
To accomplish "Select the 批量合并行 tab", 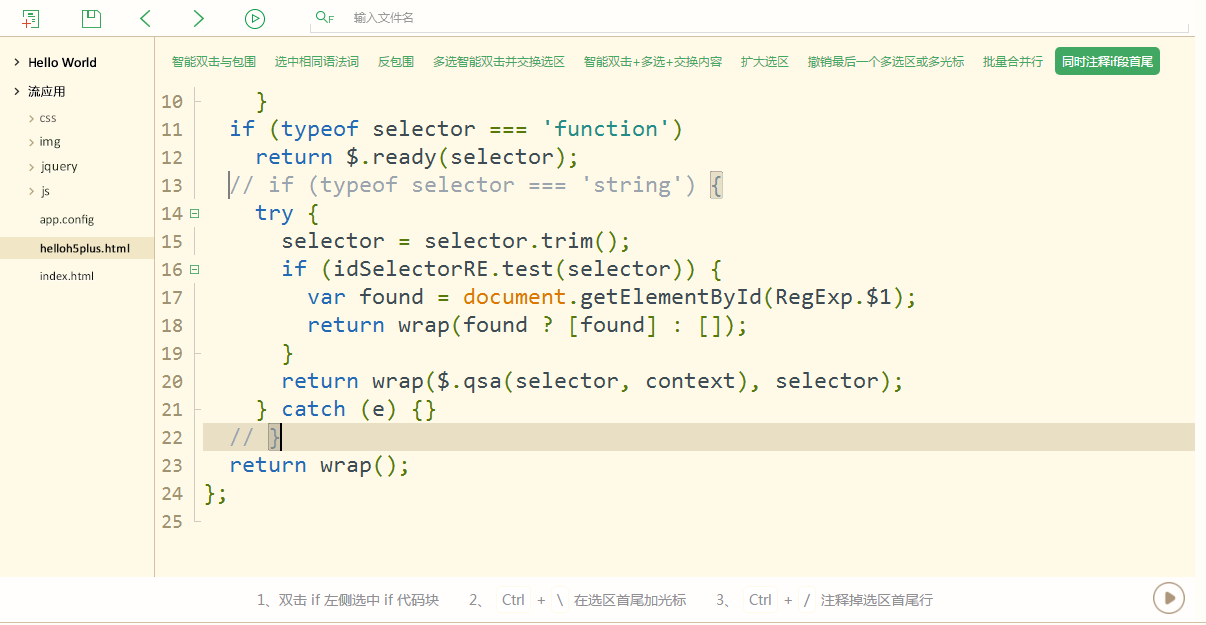I will point(1012,62).
